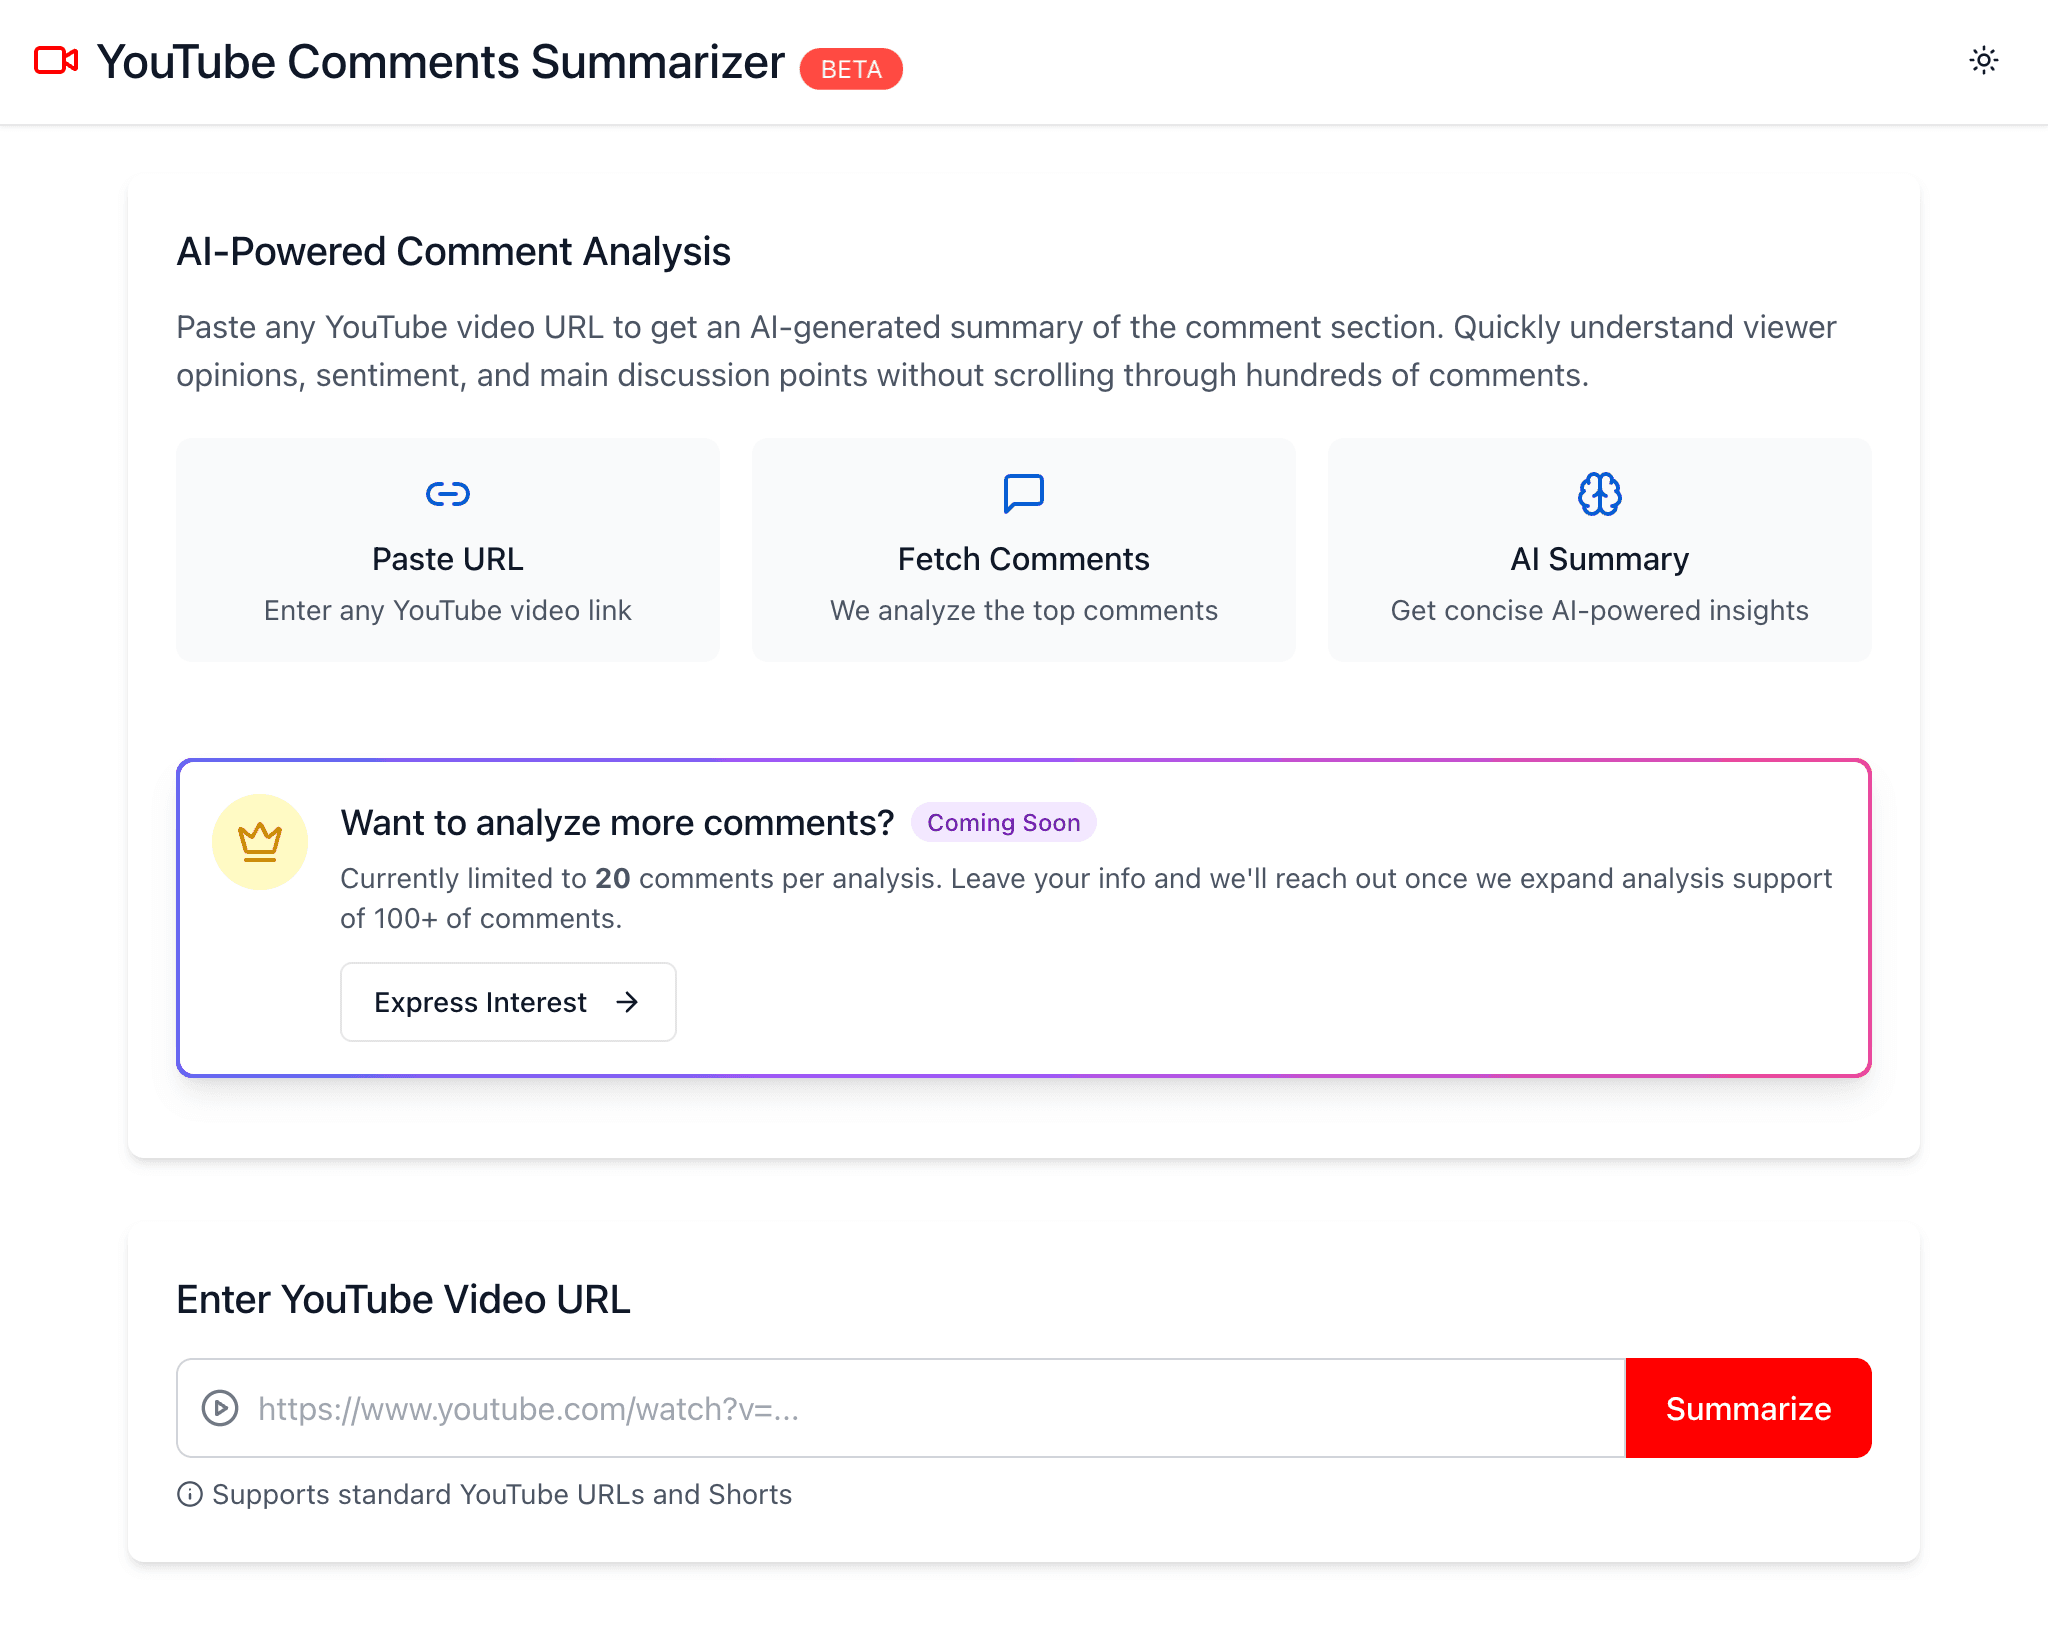The image size is (2048, 1634).
Task: Toggle light/dark mode with the sun icon
Action: tap(1984, 61)
